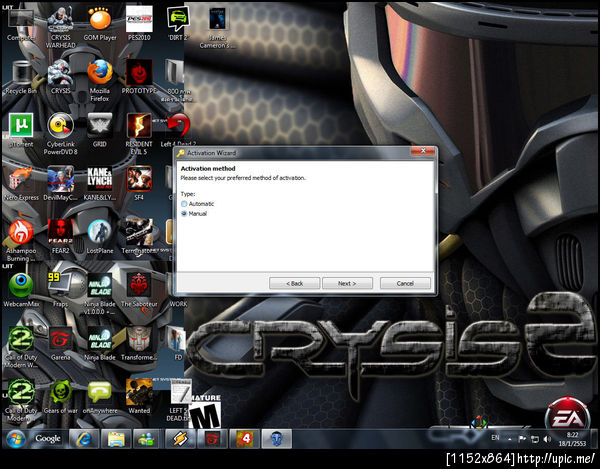Open the network tray icon

click(535, 439)
